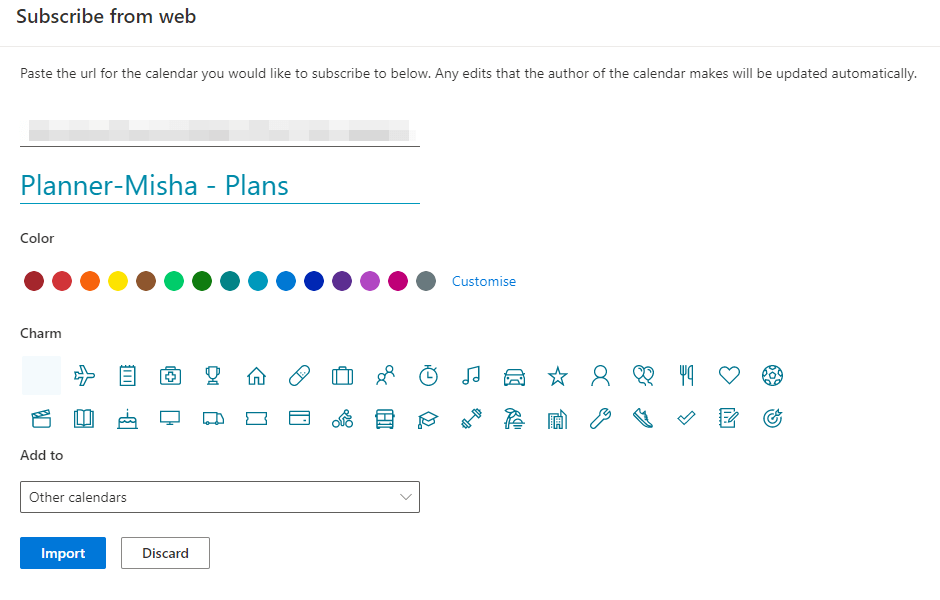Pick the heart charm icon
The height and width of the screenshot is (600, 940).
tap(729, 375)
